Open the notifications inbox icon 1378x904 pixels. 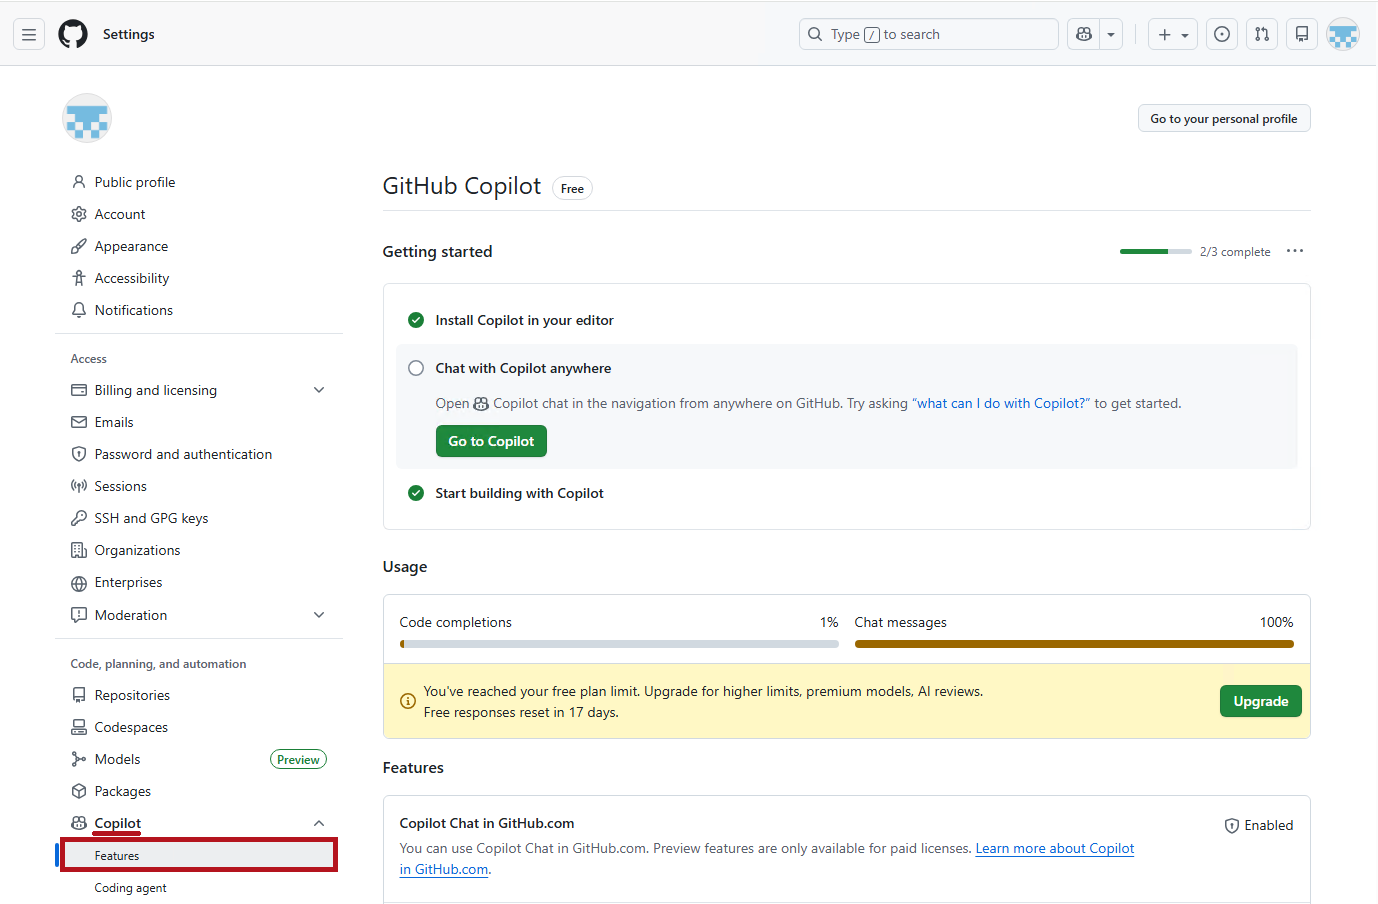click(1302, 34)
